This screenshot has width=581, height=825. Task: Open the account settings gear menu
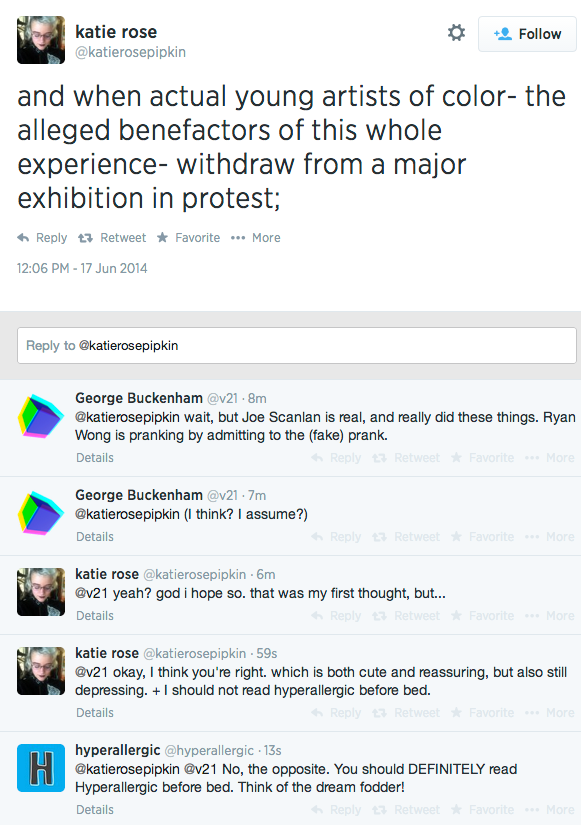456,32
